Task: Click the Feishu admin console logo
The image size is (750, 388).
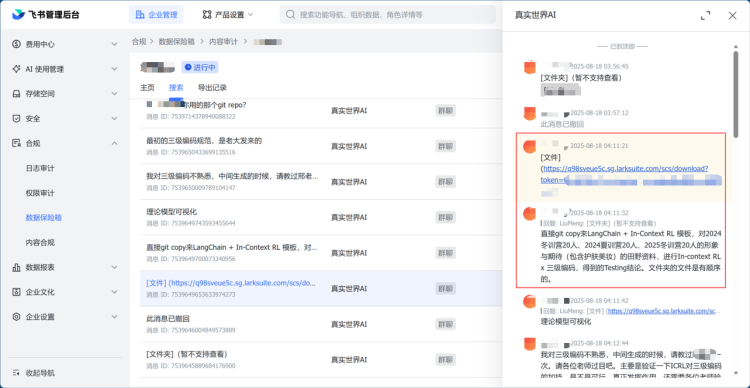Action: (46, 15)
